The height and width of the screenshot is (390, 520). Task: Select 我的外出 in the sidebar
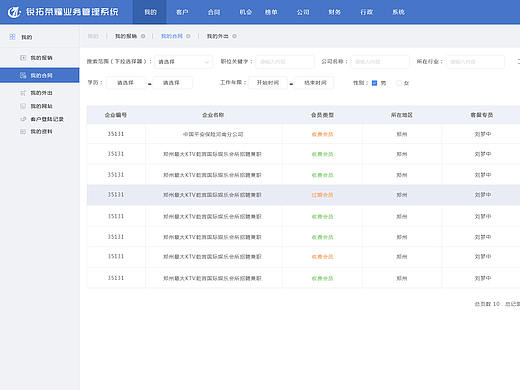[x=40, y=93]
